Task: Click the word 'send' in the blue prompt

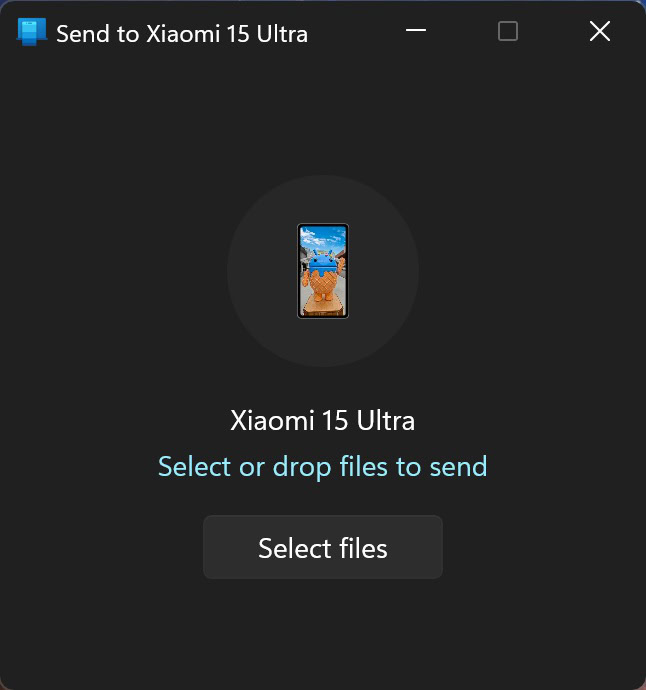Action: pos(458,466)
